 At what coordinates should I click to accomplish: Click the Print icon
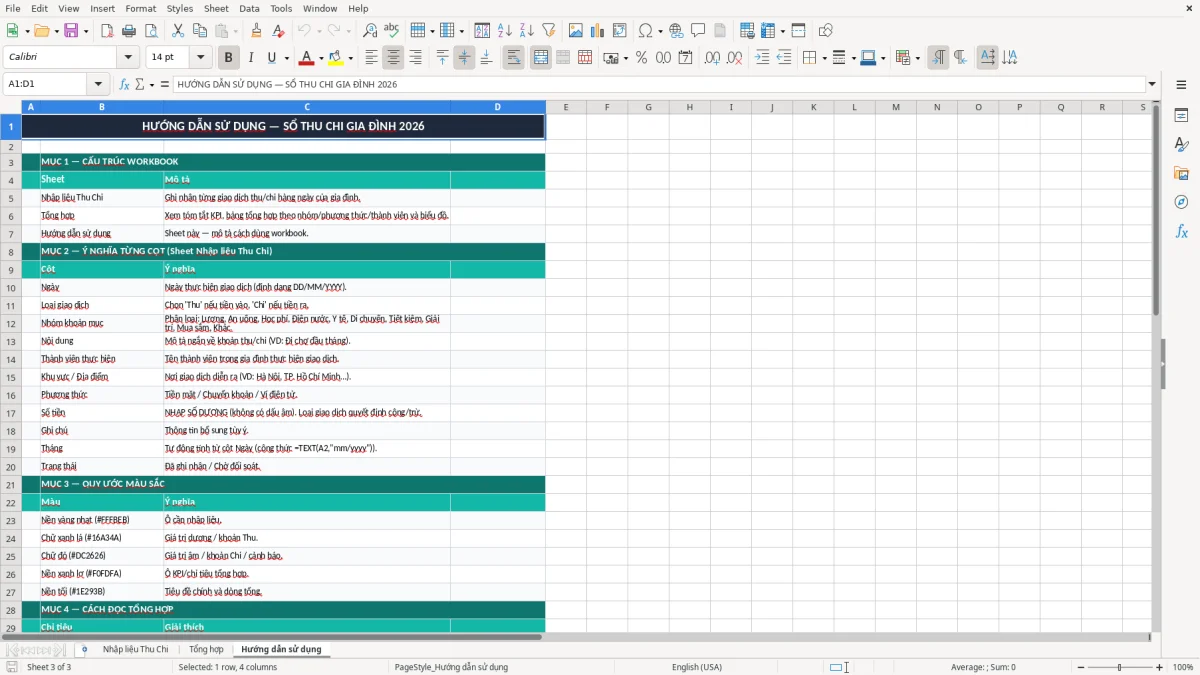click(x=129, y=31)
